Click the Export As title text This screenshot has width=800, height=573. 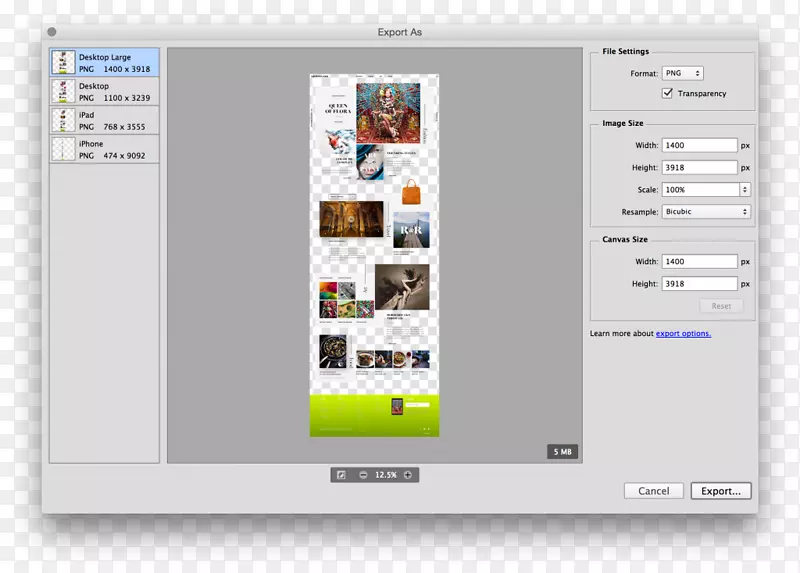pyautogui.click(x=399, y=32)
